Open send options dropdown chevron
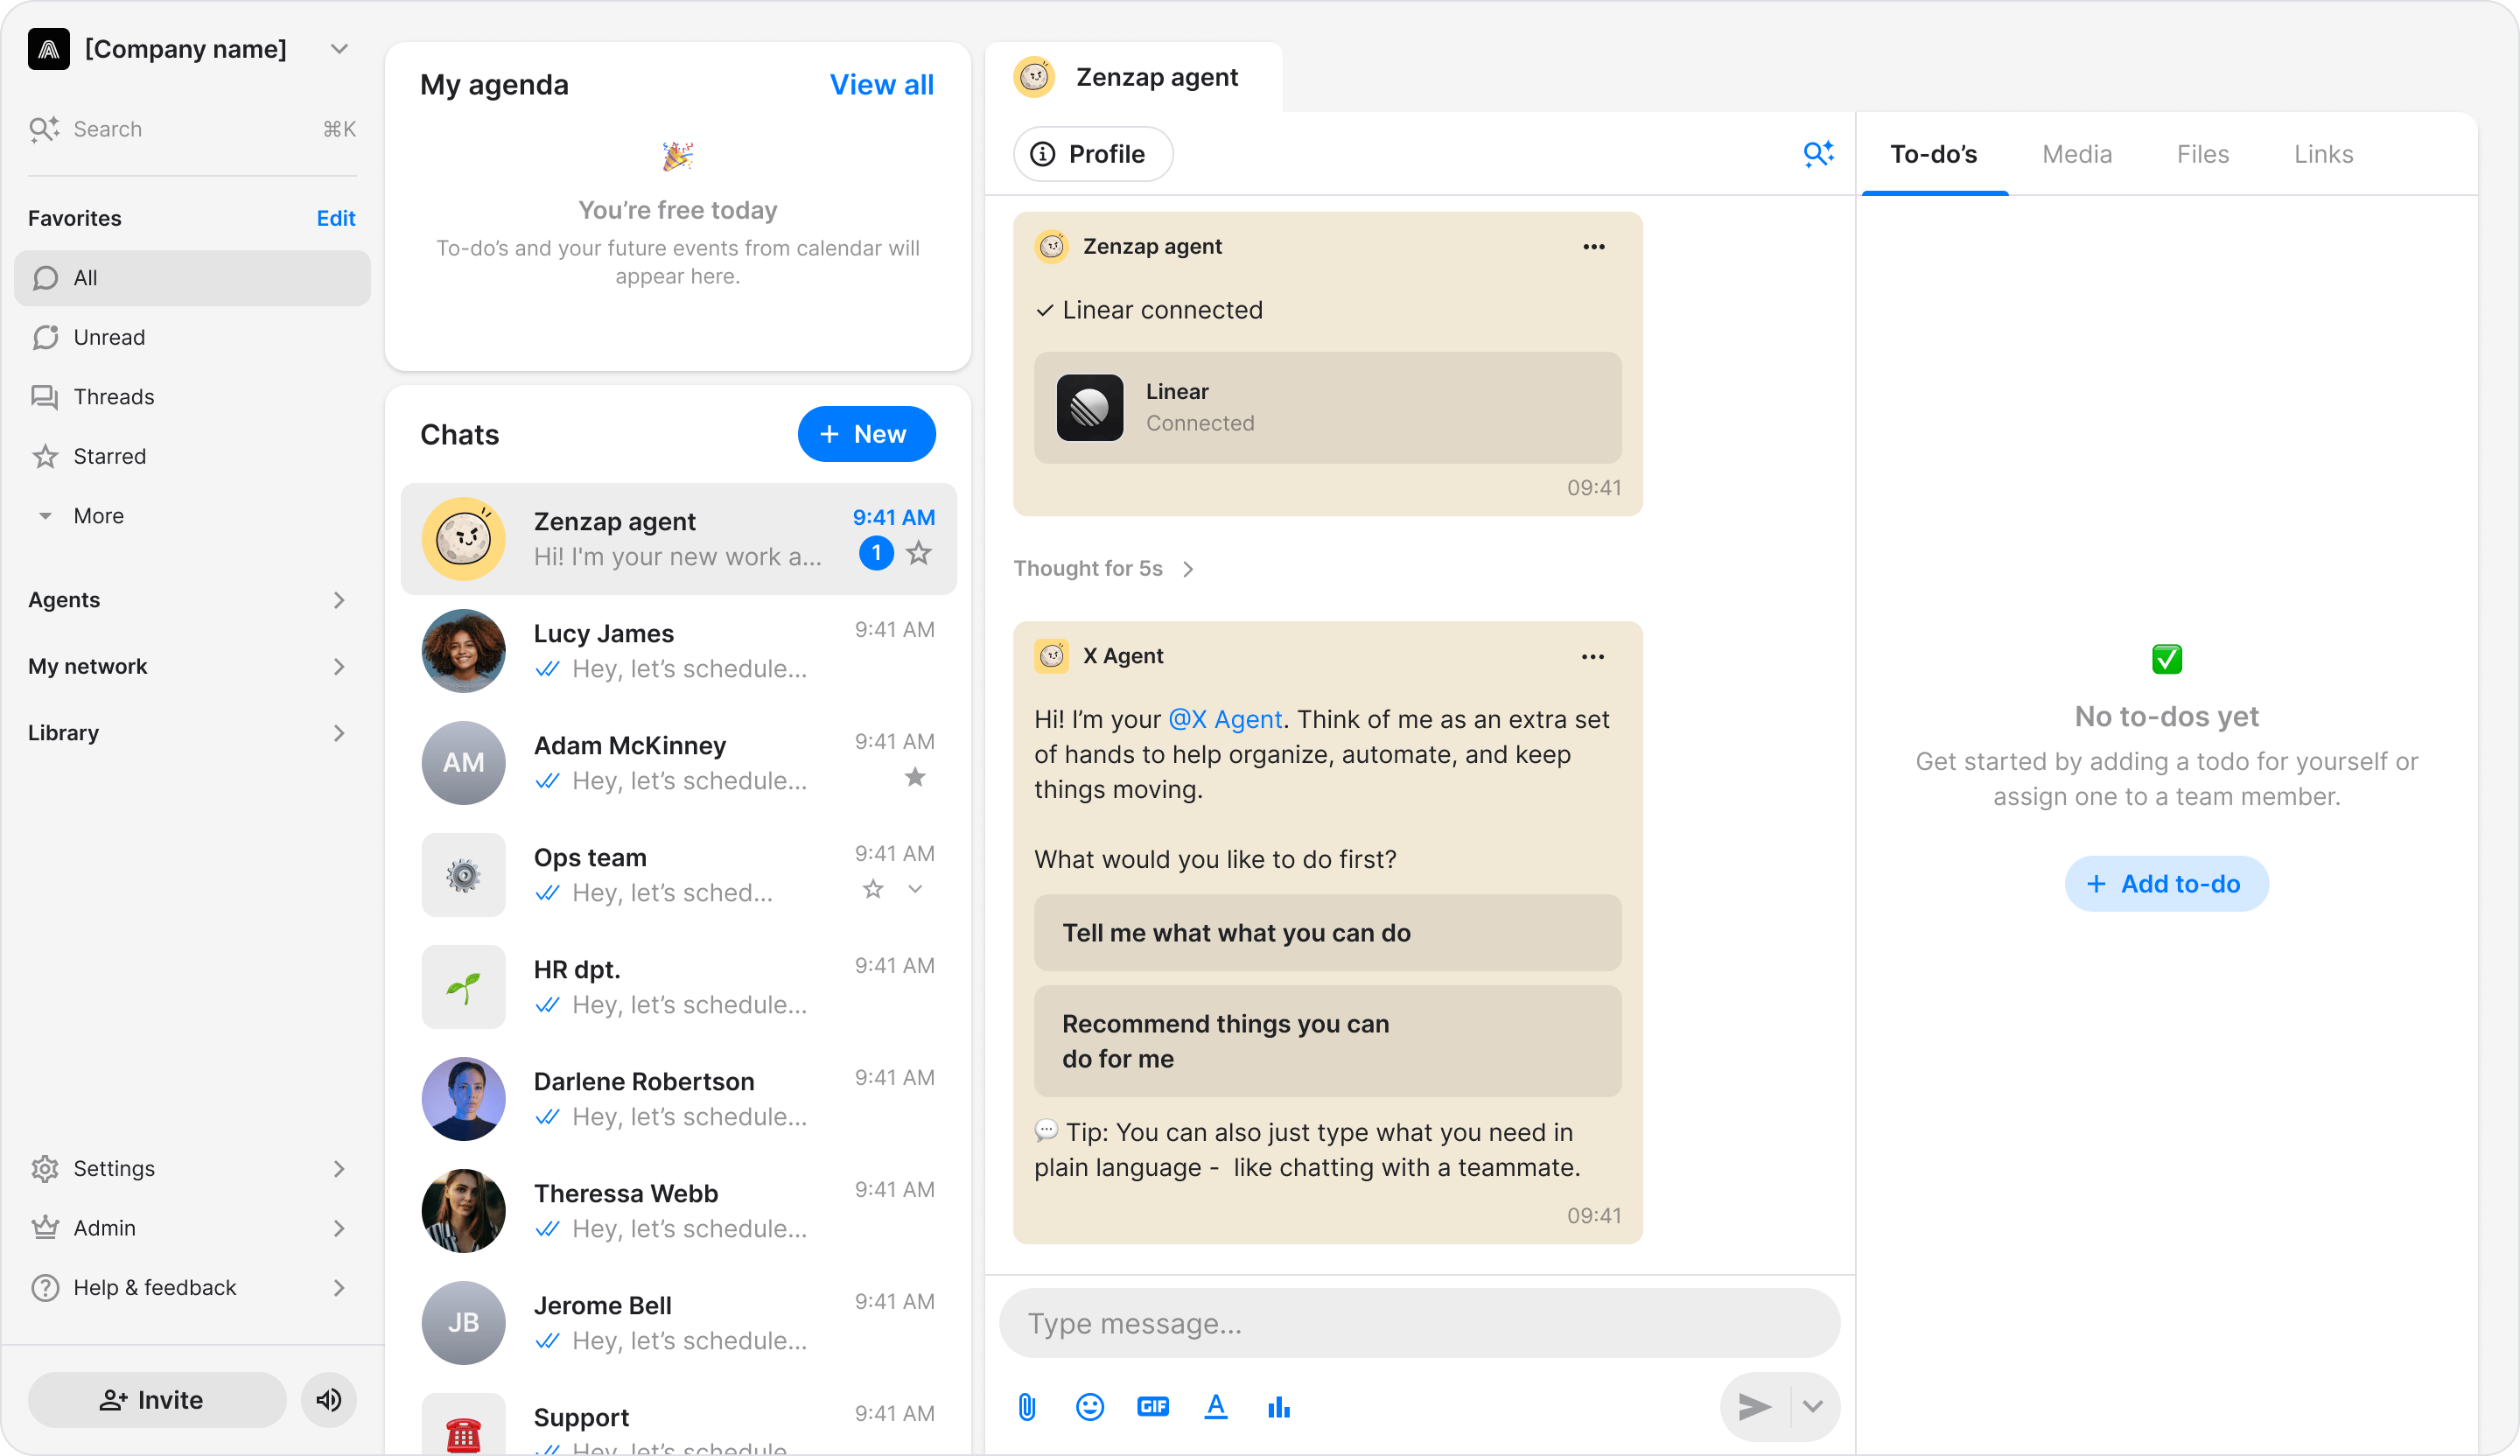The image size is (2520, 1456). pyautogui.click(x=1813, y=1407)
